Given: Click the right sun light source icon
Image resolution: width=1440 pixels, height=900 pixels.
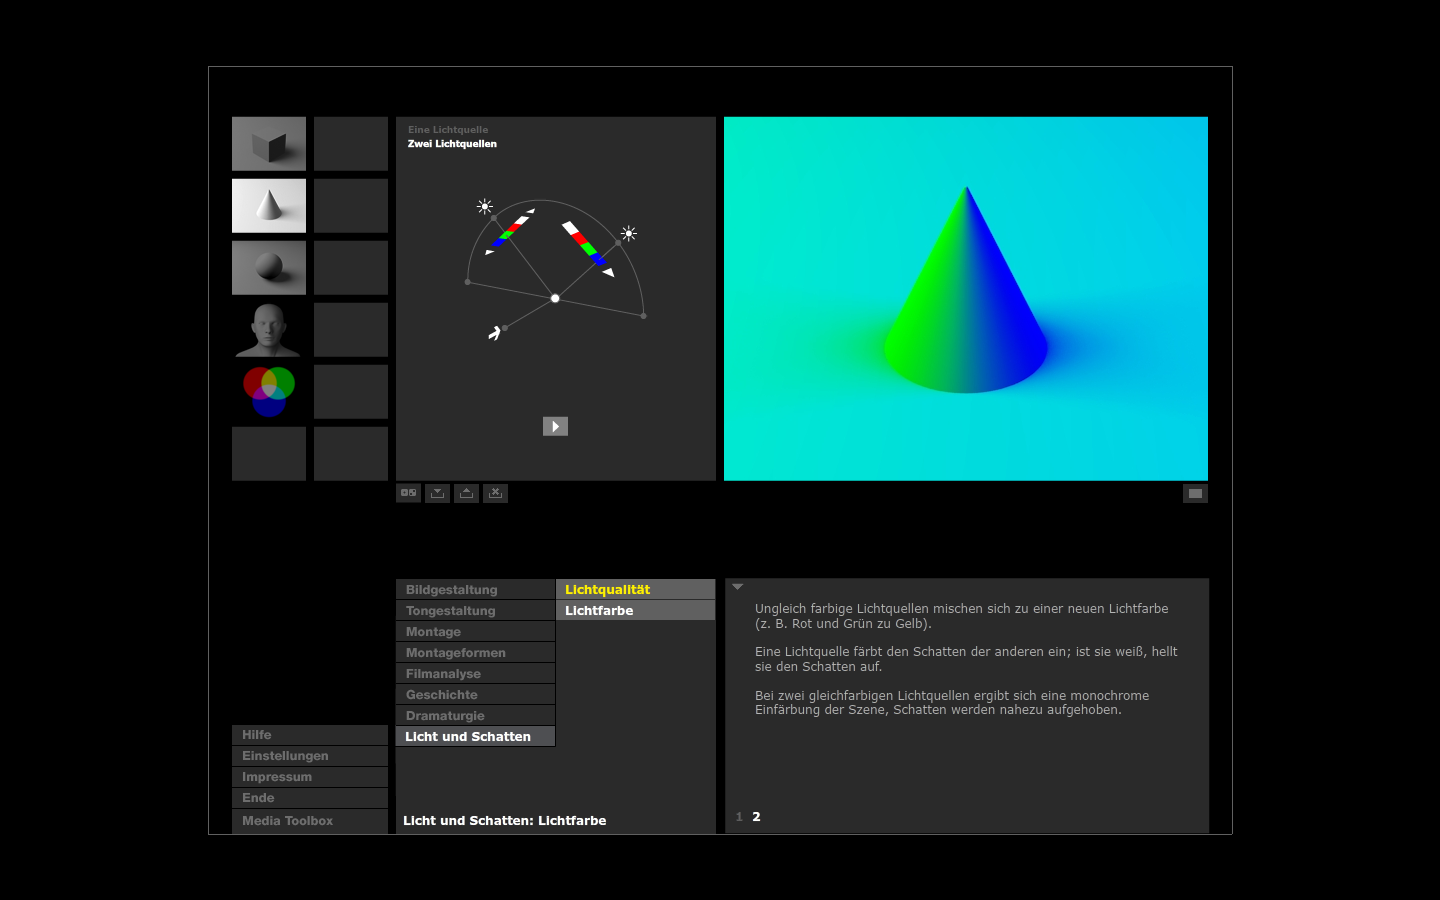Looking at the screenshot, I should pos(629,234).
